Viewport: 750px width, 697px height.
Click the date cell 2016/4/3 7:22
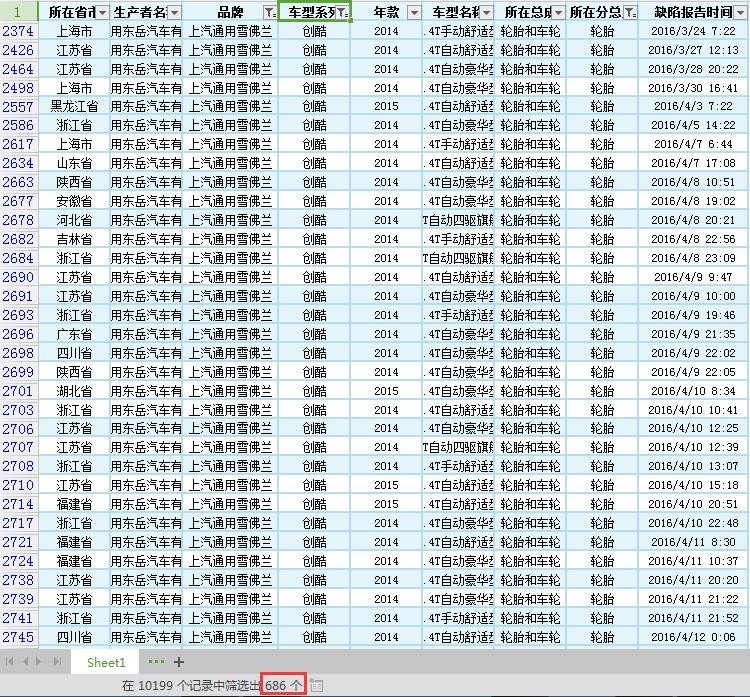[693, 106]
